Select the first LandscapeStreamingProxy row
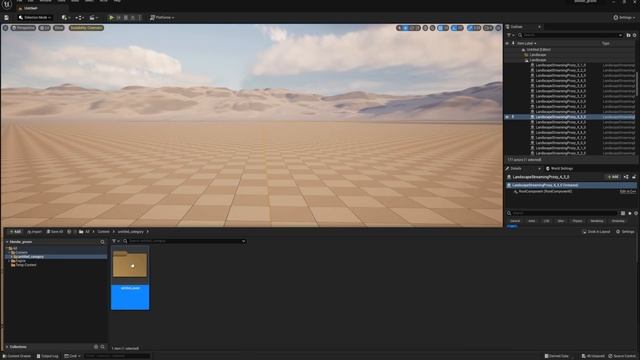640x360 pixels. tap(560, 65)
